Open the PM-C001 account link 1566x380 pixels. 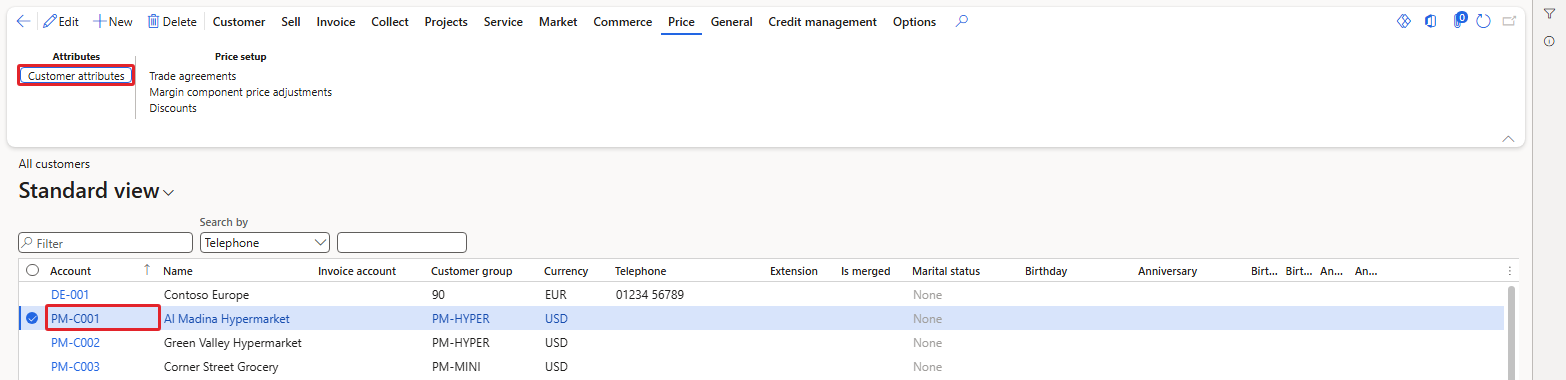(75, 318)
